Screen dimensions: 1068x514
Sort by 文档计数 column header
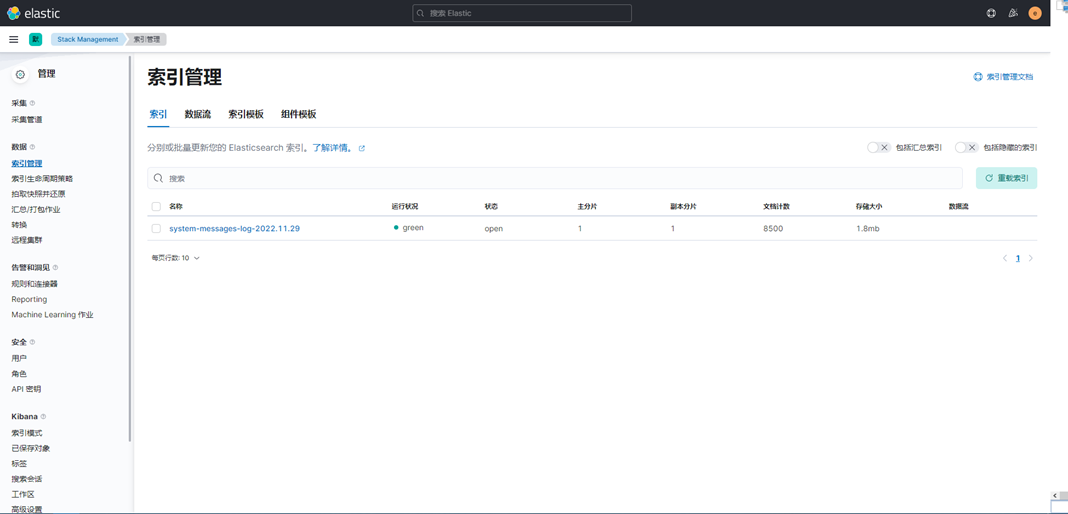(776, 206)
